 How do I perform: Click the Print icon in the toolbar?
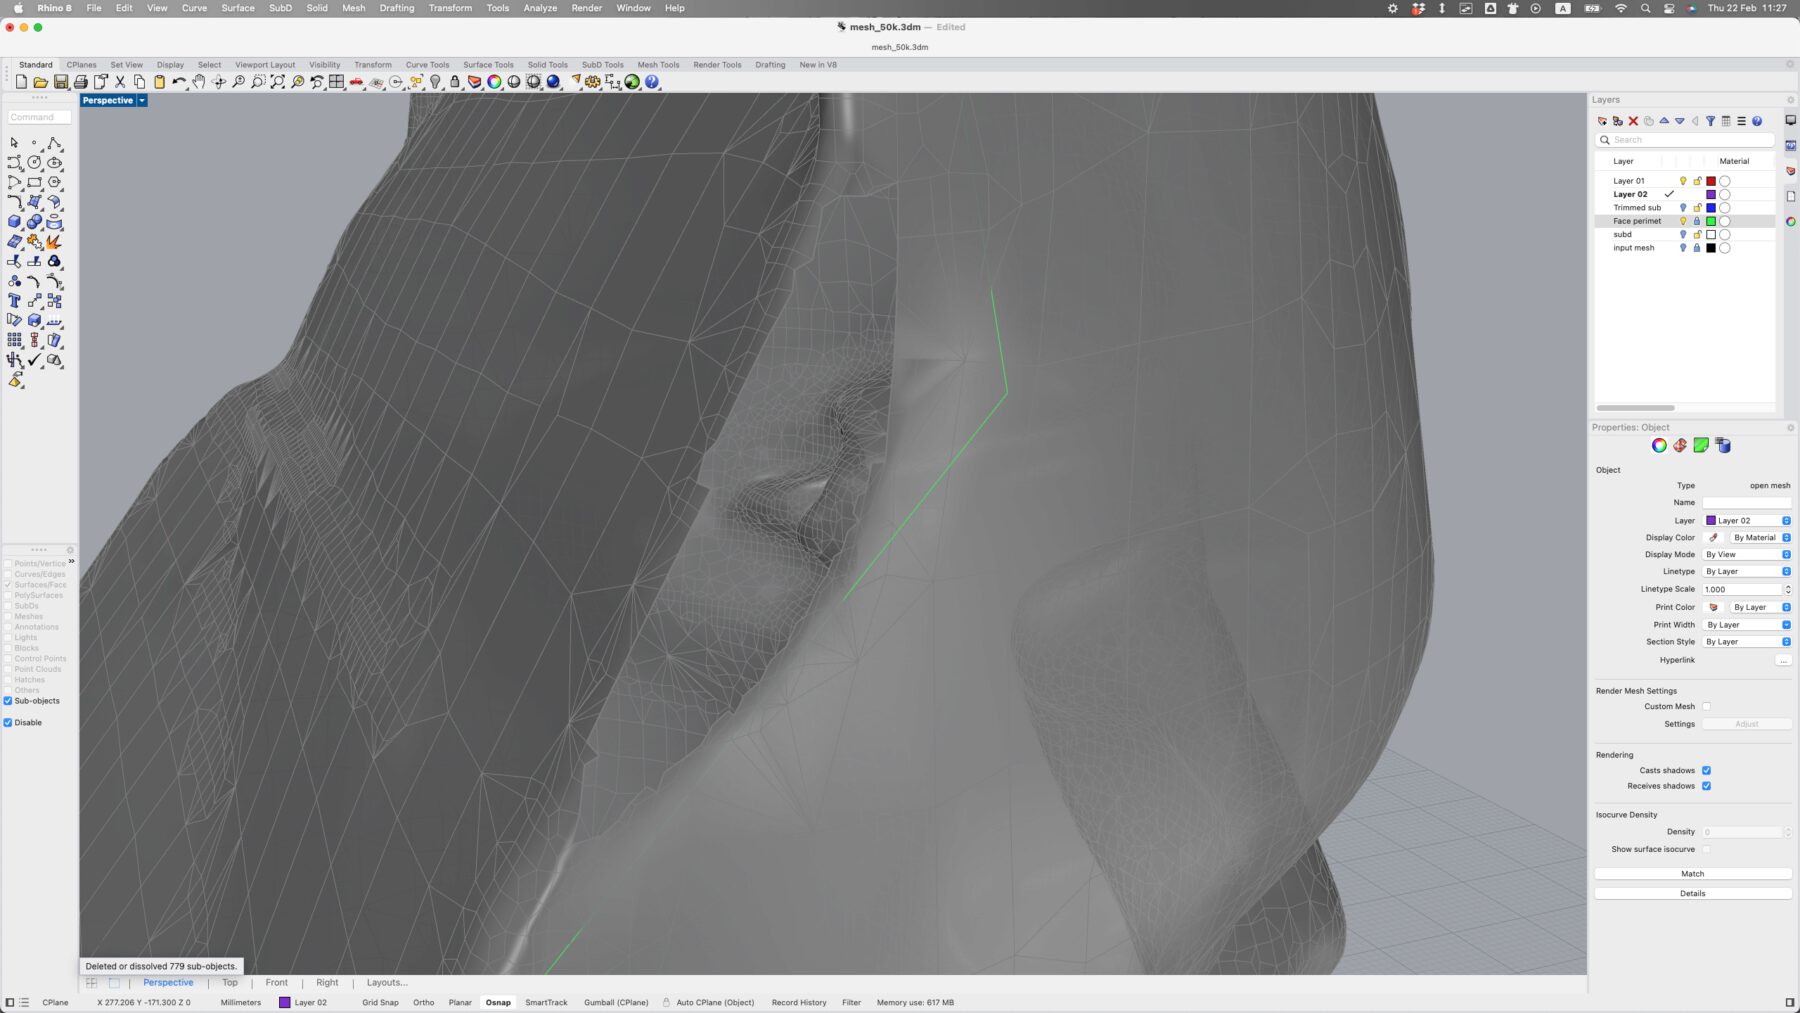[x=81, y=82]
